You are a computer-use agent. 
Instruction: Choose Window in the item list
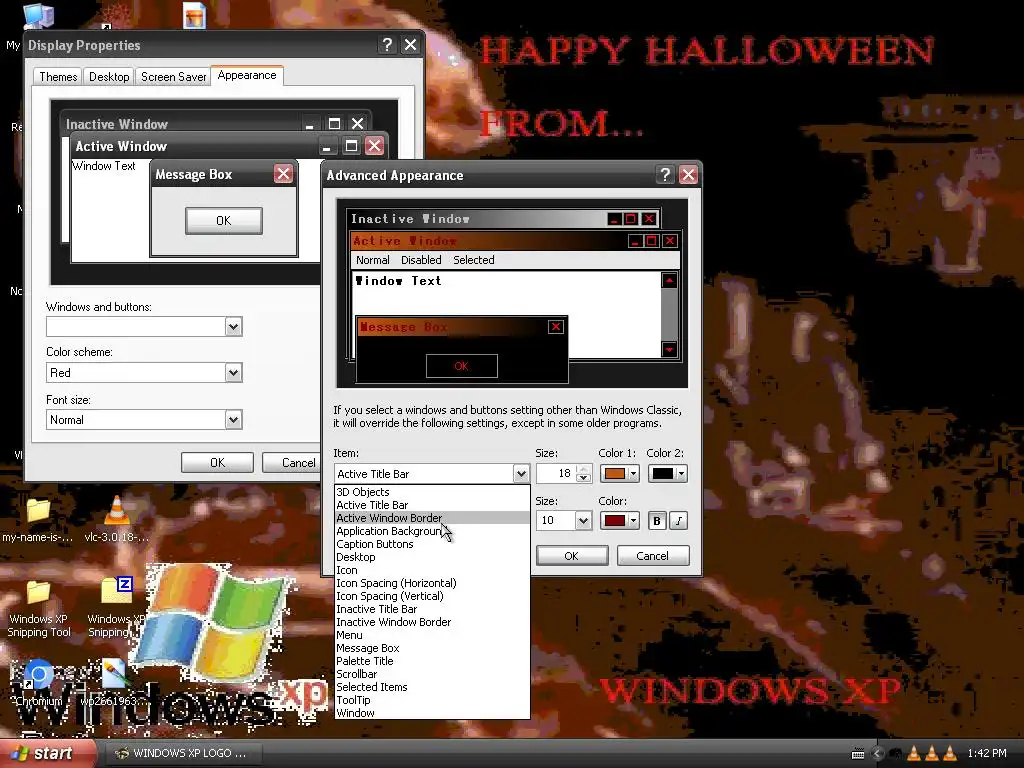(x=432, y=713)
